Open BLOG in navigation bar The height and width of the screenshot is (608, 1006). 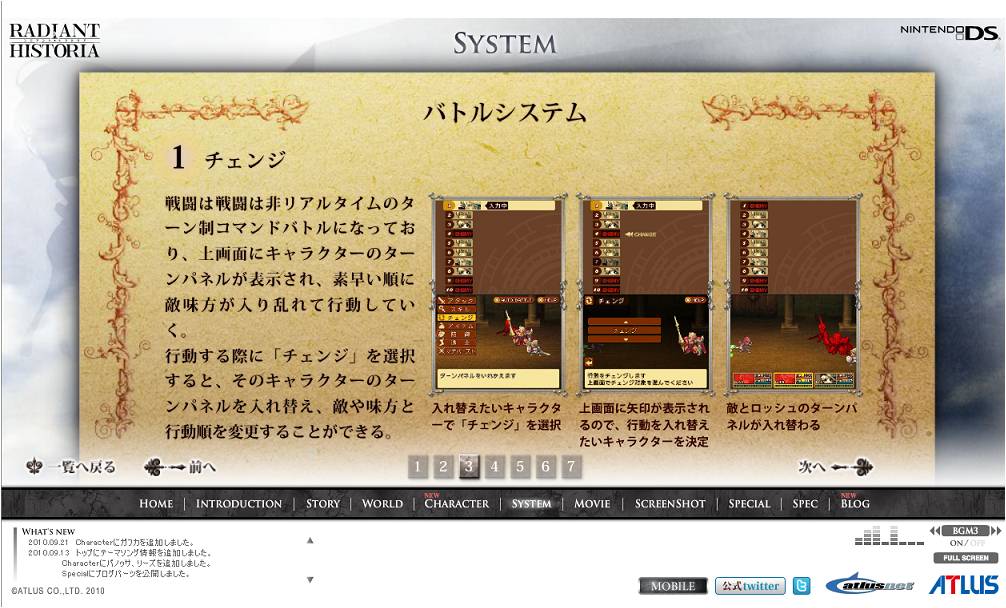pos(855,503)
